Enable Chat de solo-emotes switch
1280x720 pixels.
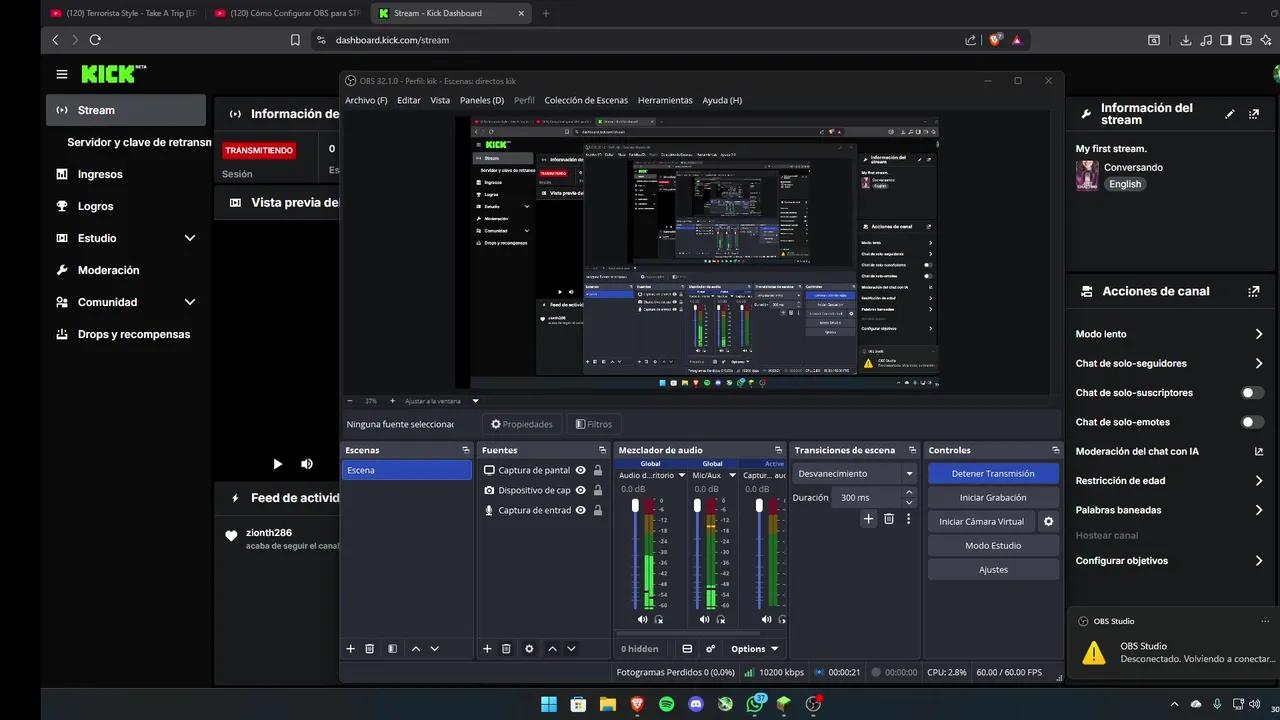(1253, 422)
